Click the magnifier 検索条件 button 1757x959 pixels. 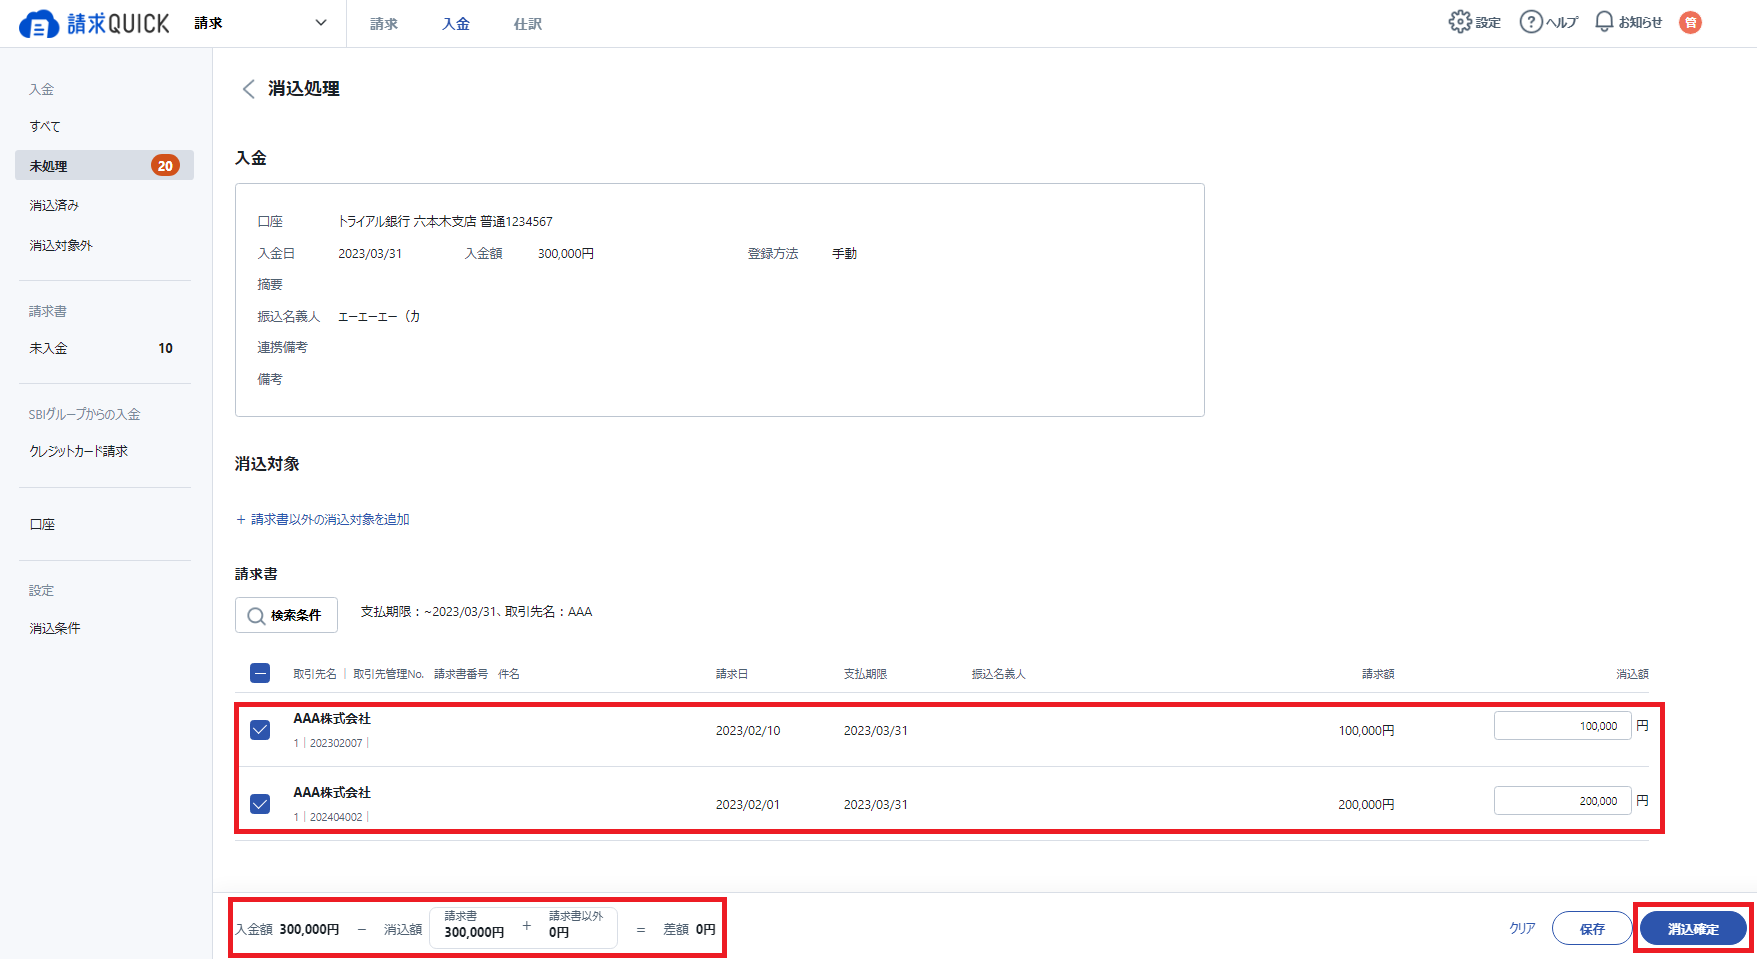click(x=286, y=615)
